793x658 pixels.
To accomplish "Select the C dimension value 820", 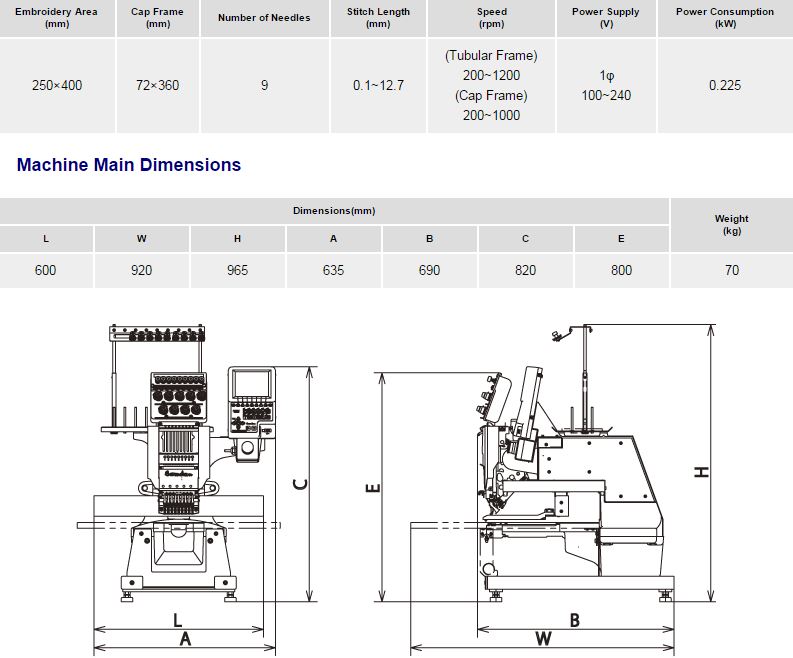I will (525, 270).
